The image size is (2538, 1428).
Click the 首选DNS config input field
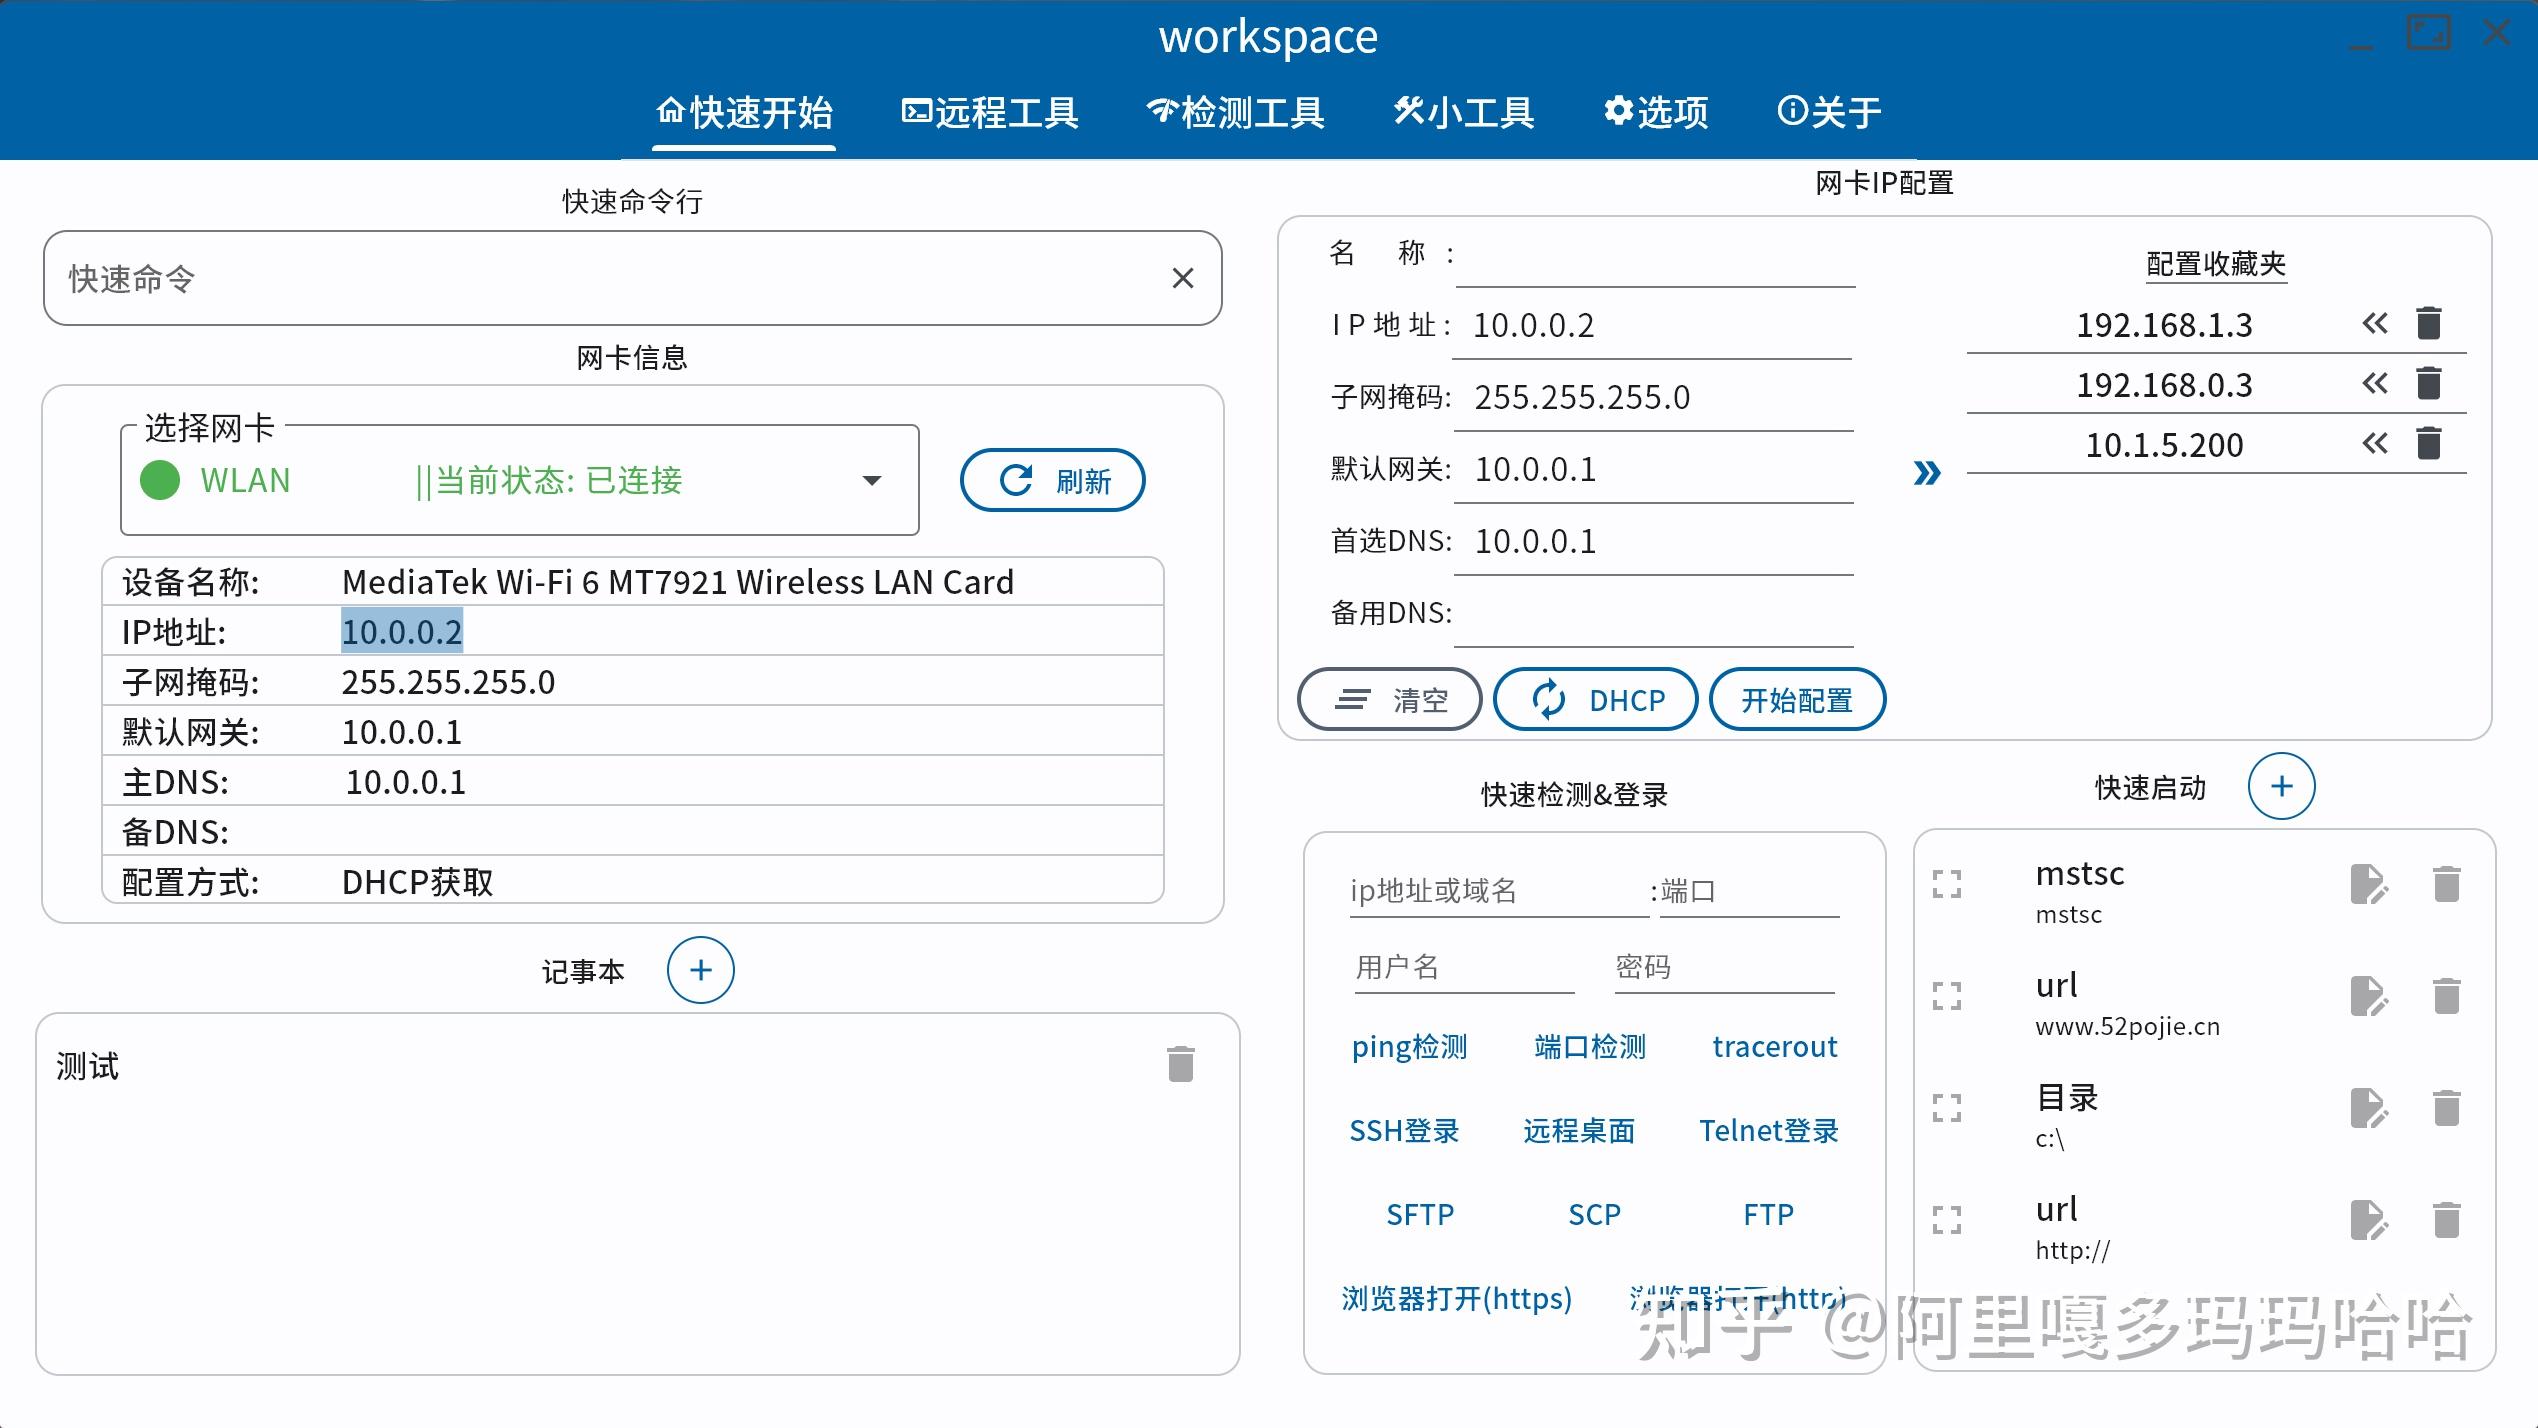tap(1653, 542)
